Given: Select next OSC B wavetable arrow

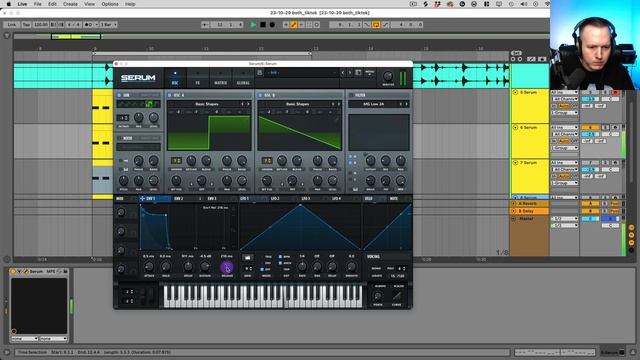Looking at the screenshot, I should pos(338,104).
